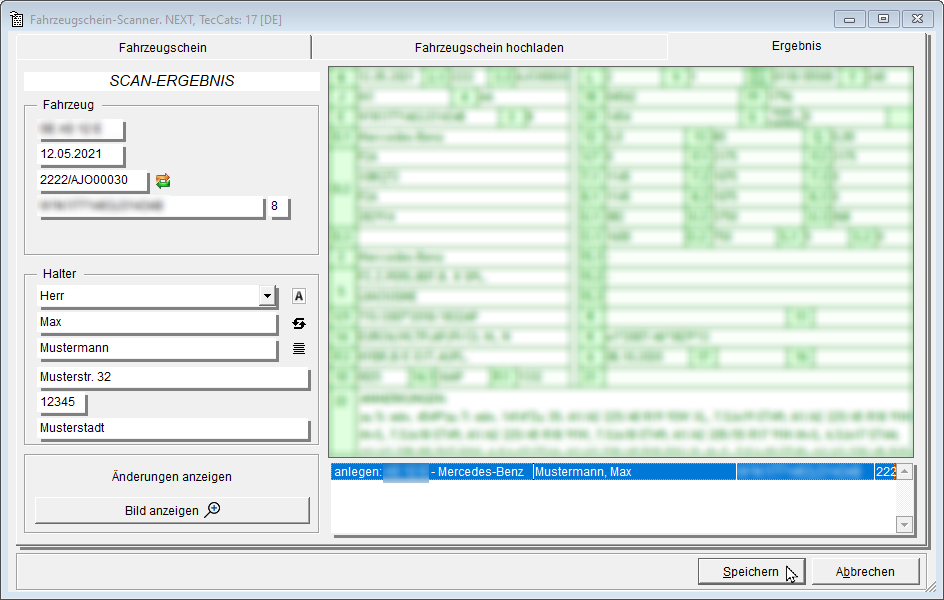Click the street field Musterstr. 32
944x600 pixels.
point(173,377)
